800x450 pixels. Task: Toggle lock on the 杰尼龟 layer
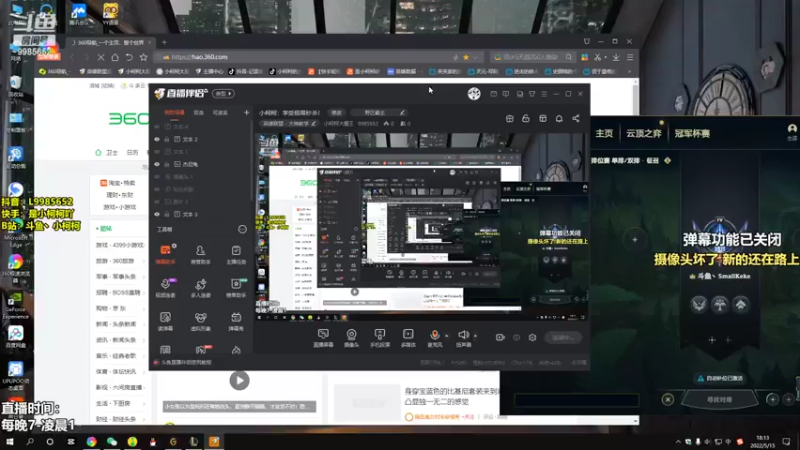(167, 164)
